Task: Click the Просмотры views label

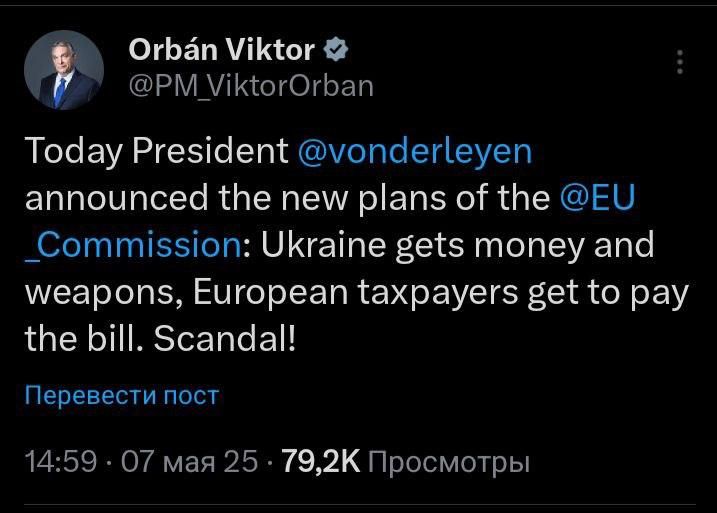Action: (x=448, y=462)
